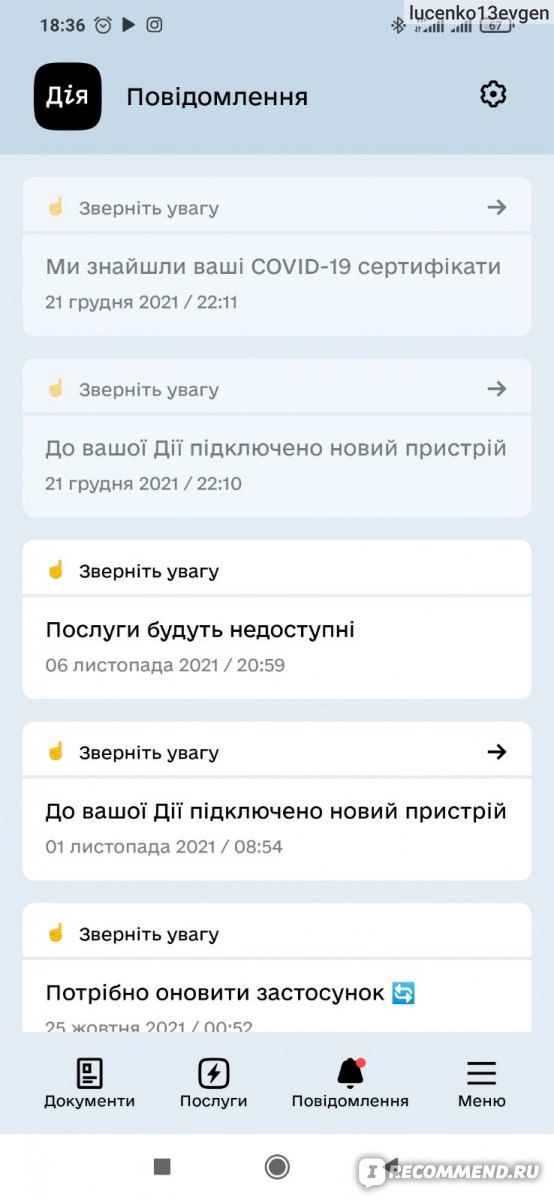
Task: Open 'До вашої Дії підключено' 21 грудня message
Action: click(x=276, y=448)
